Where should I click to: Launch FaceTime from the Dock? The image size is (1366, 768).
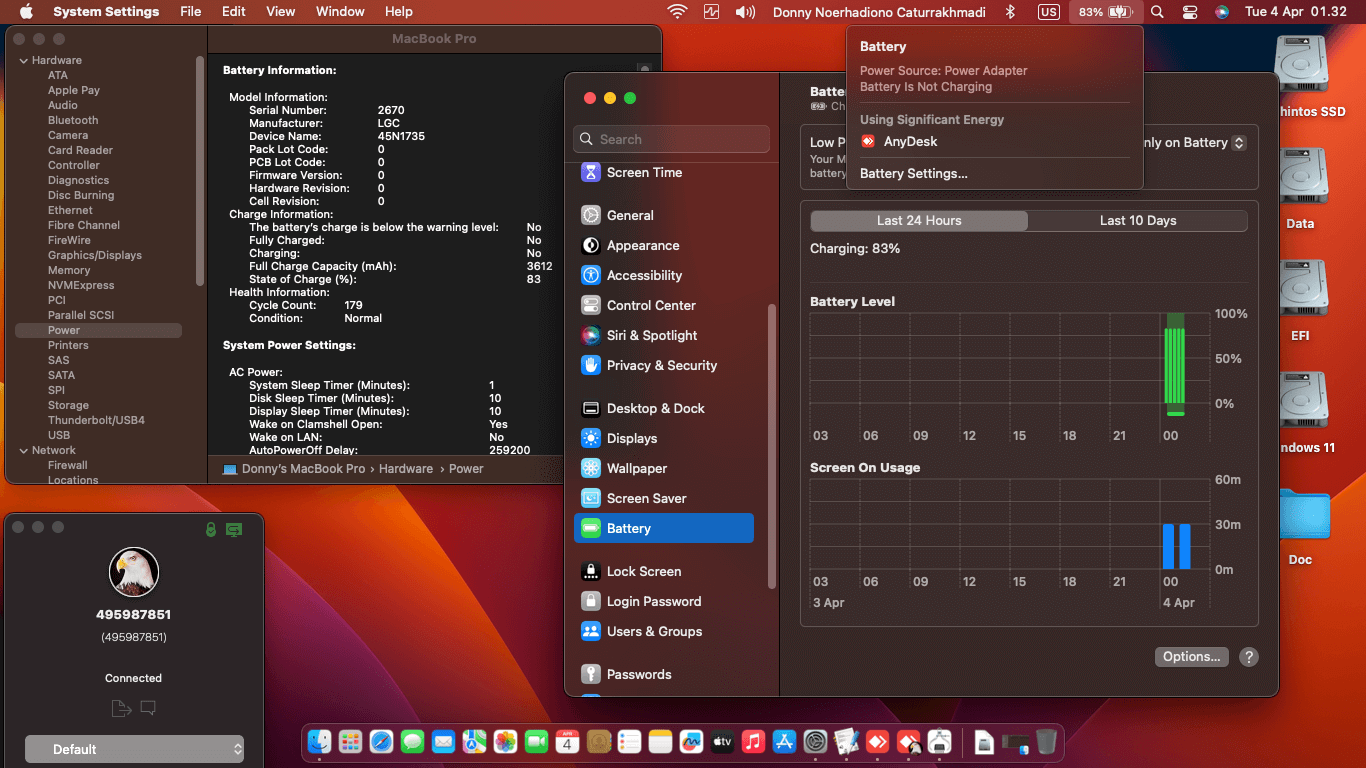536,742
